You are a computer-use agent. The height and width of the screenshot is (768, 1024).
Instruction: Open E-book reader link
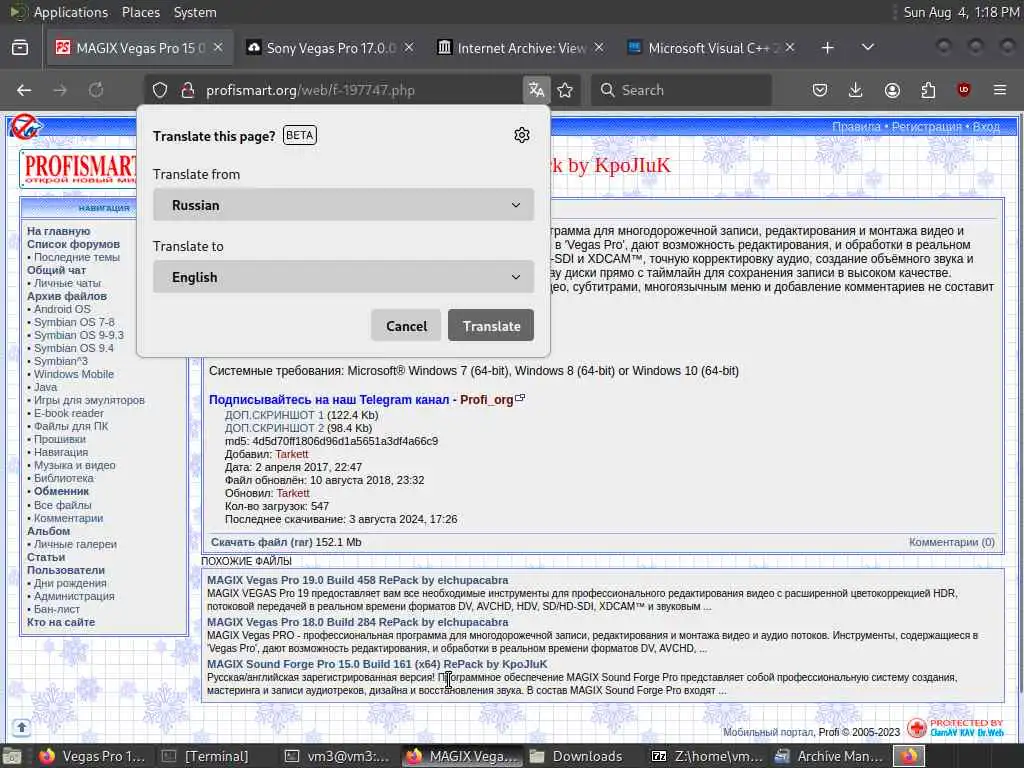pyautogui.click(x=69, y=413)
